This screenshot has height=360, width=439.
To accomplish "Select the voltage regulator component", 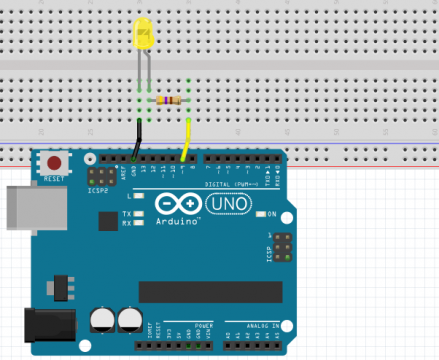I will [61, 287].
